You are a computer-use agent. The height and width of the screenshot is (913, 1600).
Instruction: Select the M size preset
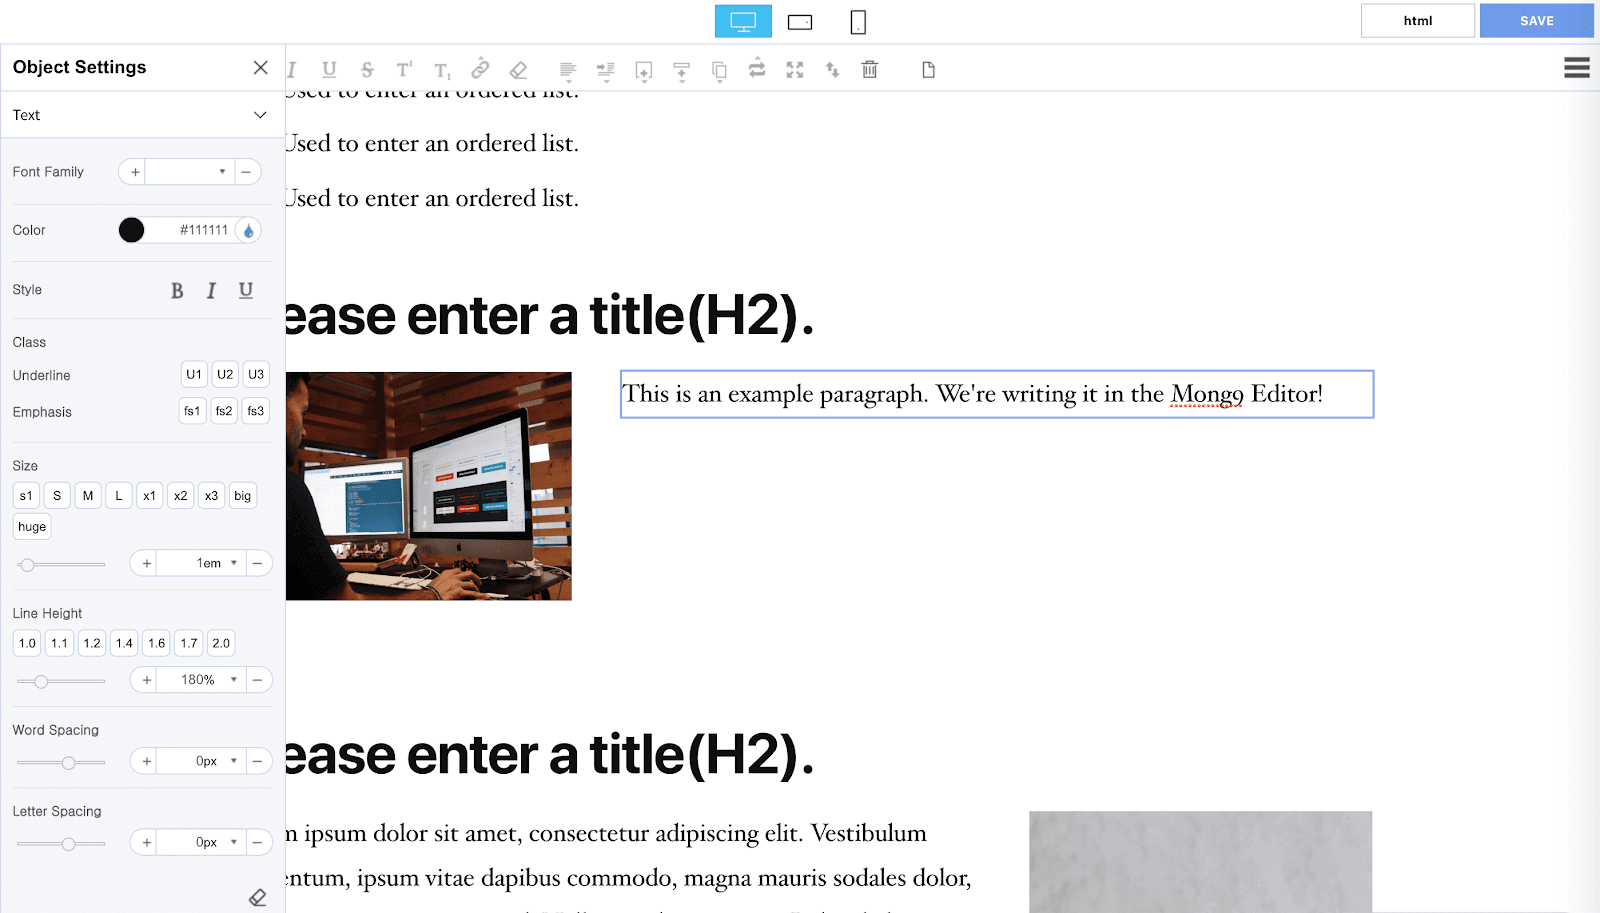point(88,496)
